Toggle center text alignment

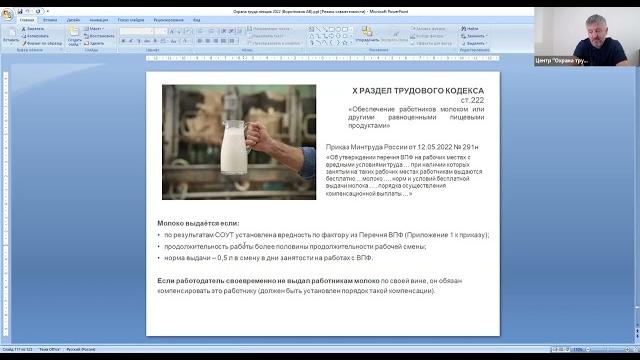(208, 41)
